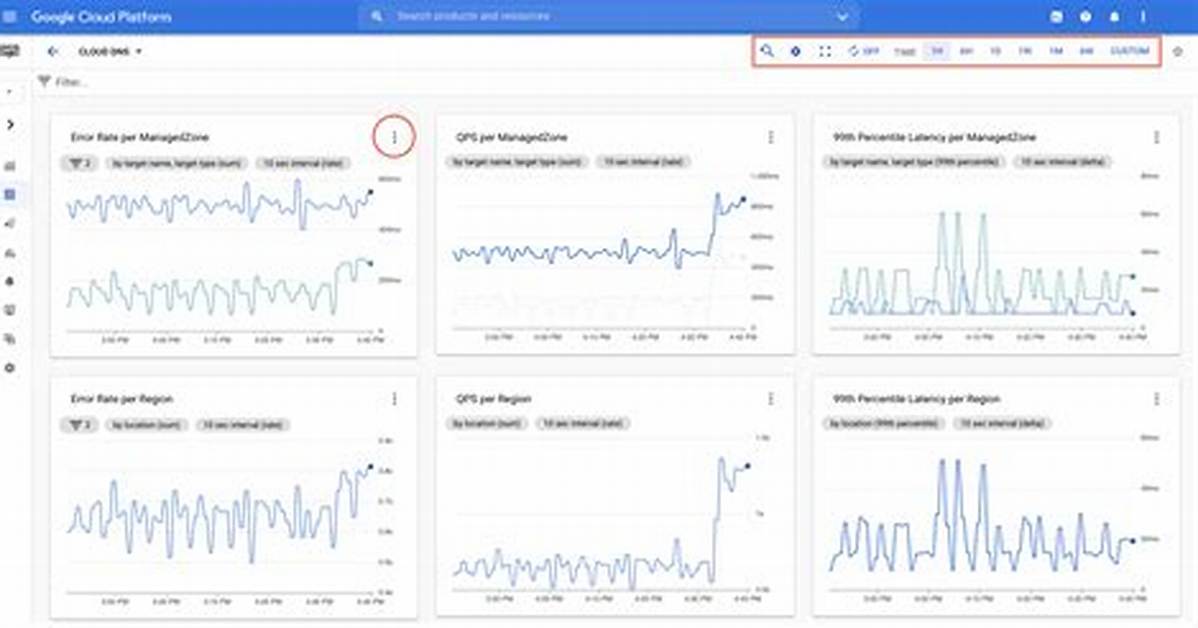The width and height of the screenshot is (1198, 628).
Task: Open more options for QPS per Region
Action: pos(770,399)
